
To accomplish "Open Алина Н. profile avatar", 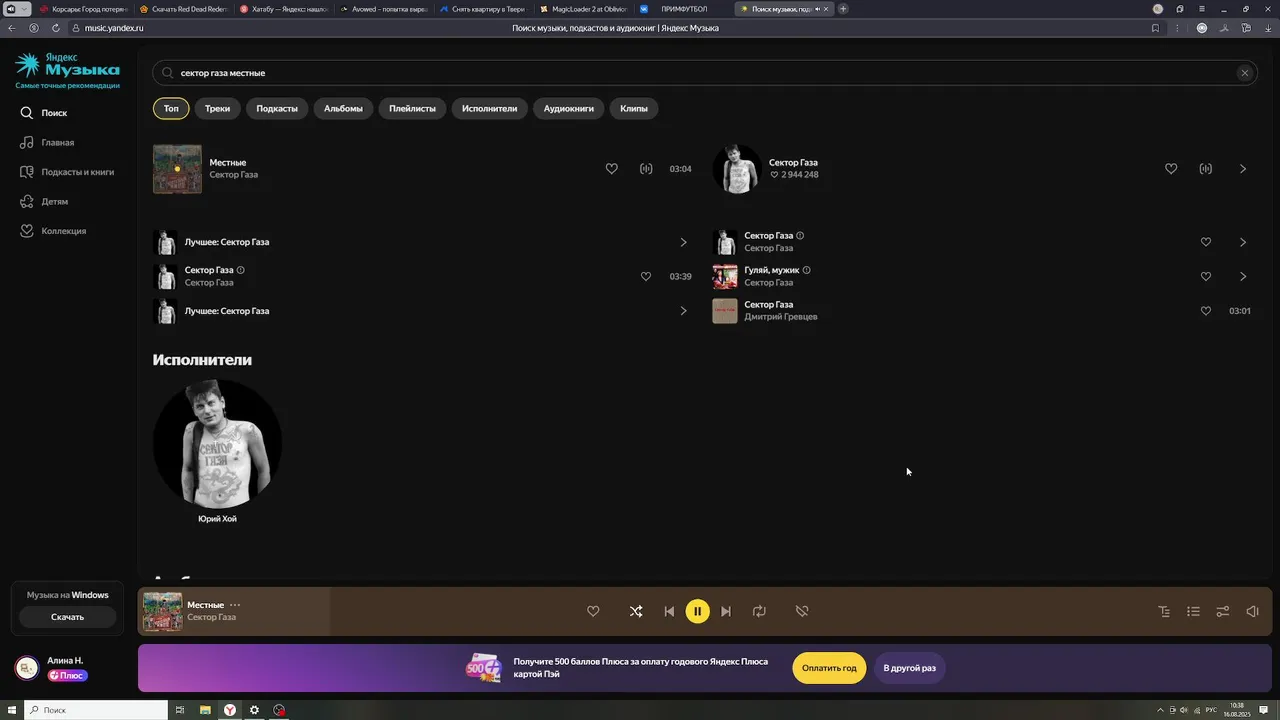I will click(27, 668).
